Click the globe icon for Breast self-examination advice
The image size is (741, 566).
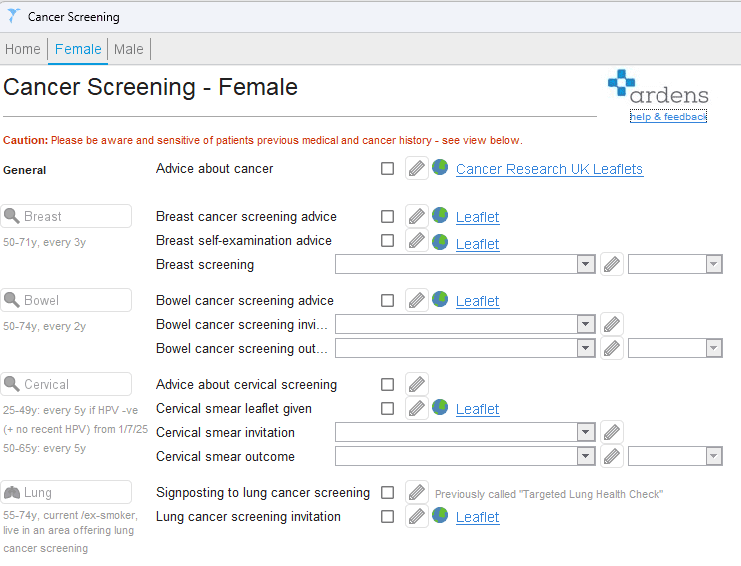(440, 242)
